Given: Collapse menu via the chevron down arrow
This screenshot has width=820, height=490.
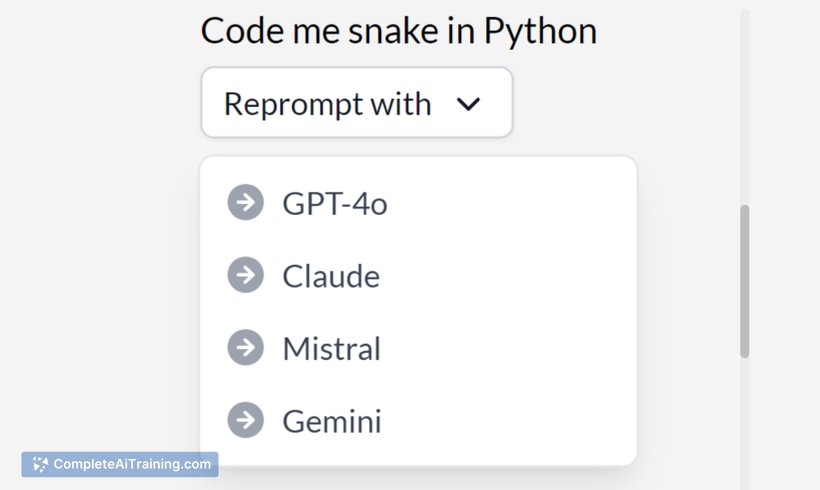Looking at the screenshot, I should [468, 104].
